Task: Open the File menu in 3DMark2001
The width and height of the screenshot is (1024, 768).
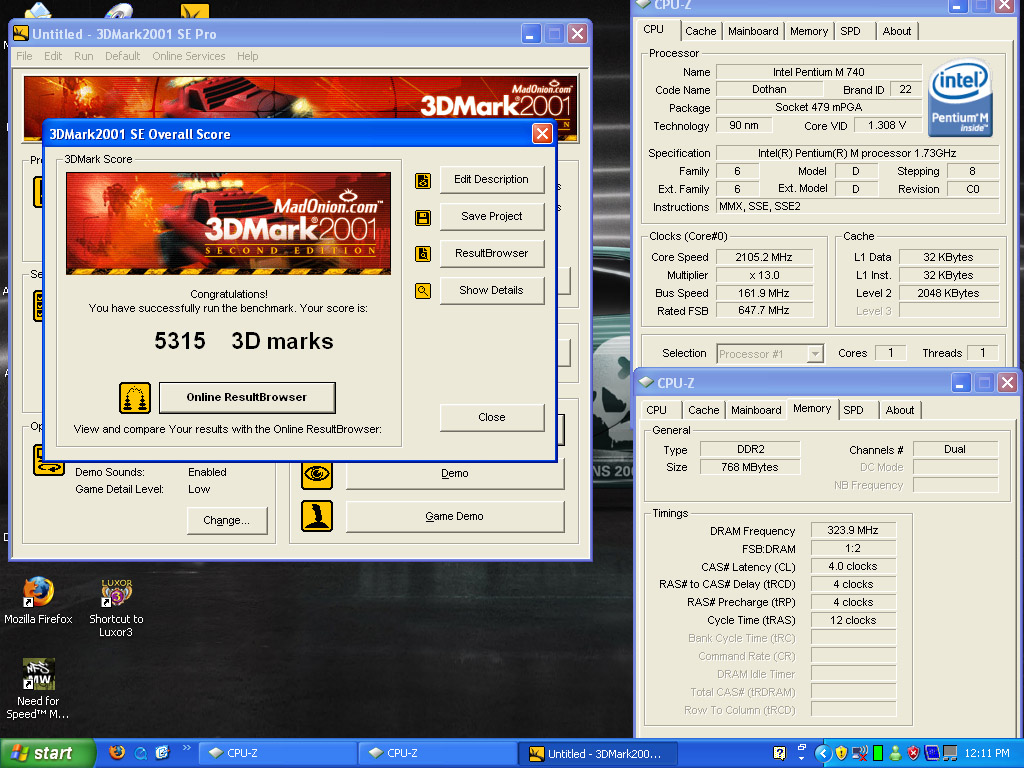Action: [x=24, y=56]
